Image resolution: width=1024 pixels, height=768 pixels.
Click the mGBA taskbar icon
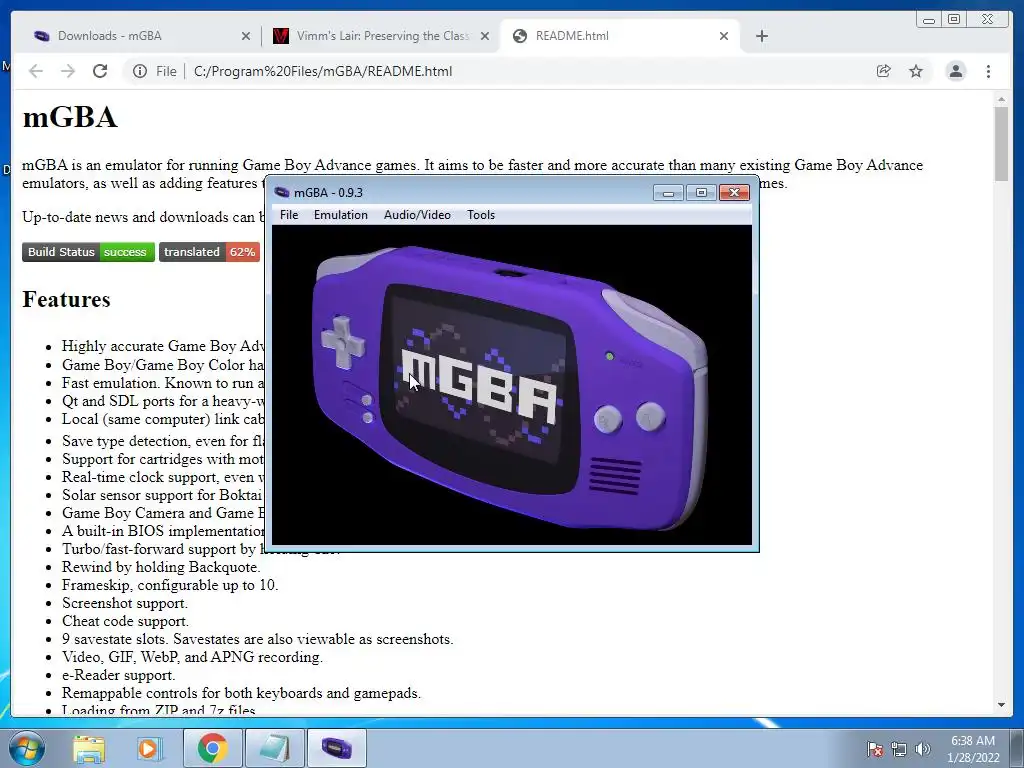pos(336,748)
